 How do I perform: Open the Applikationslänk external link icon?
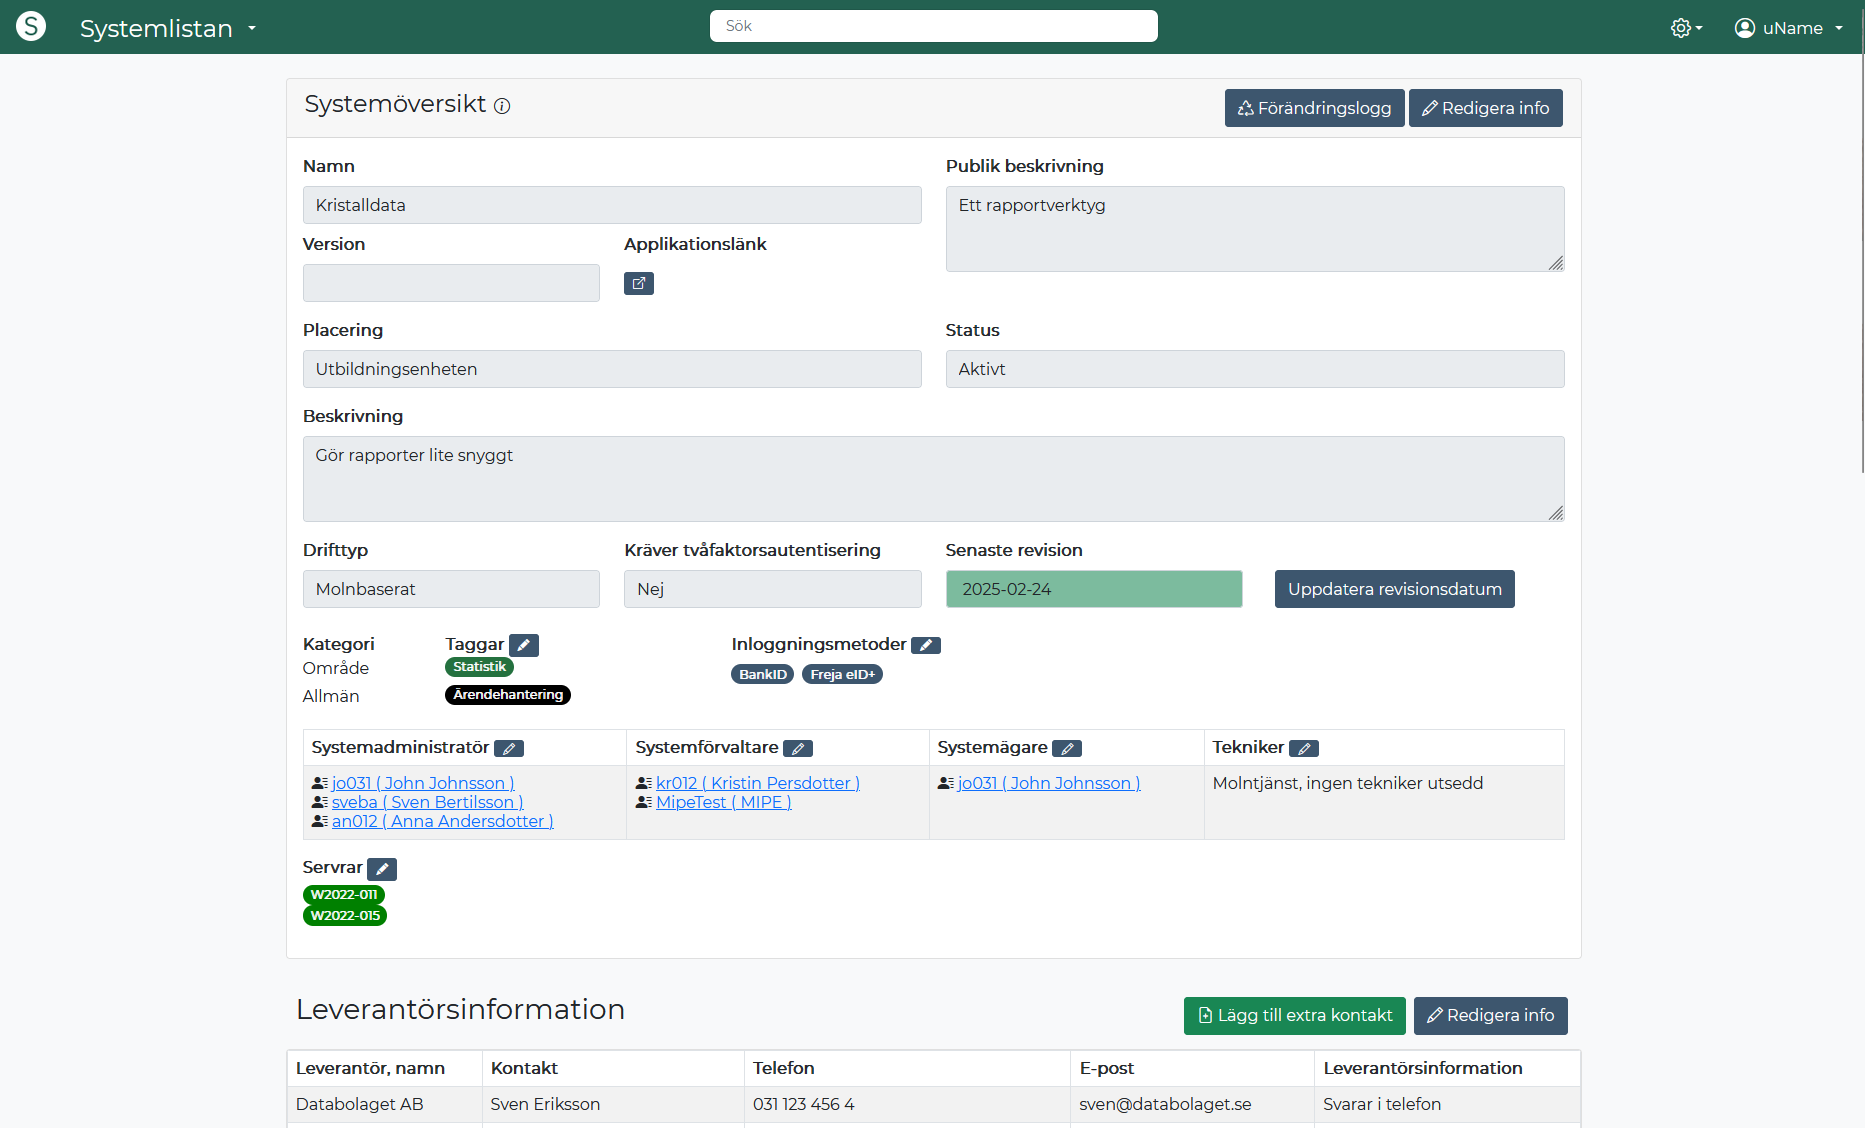pyautogui.click(x=639, y=283)
